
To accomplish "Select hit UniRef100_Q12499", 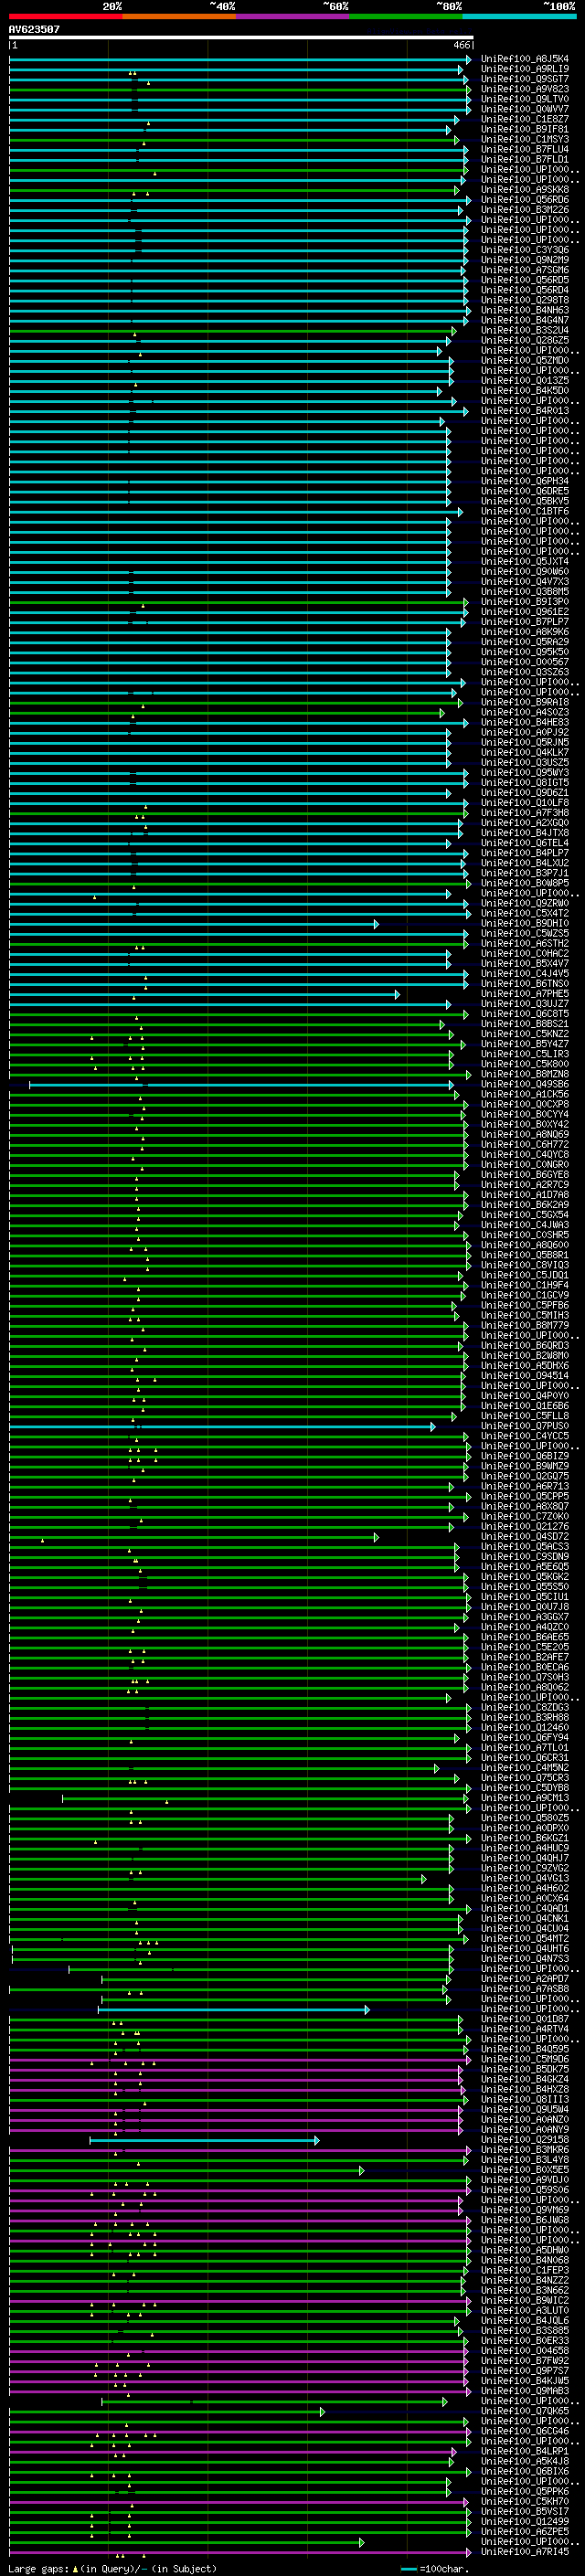I will coord(525,2521).
